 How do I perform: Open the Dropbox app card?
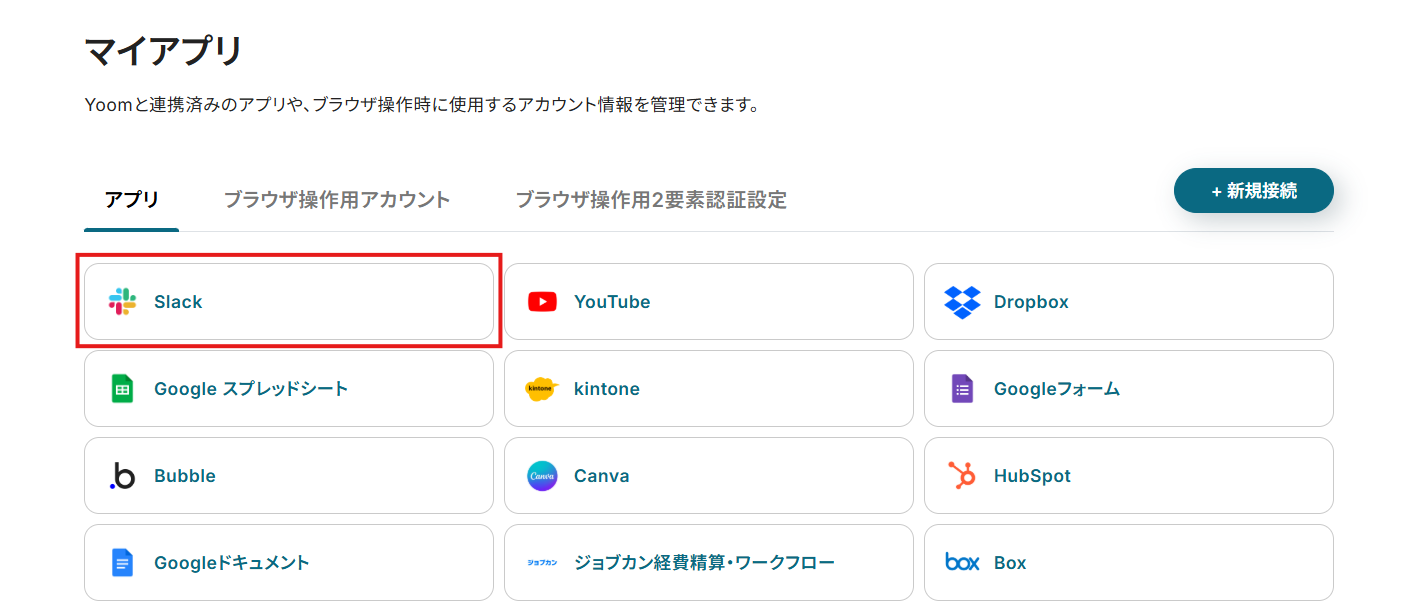tap(1129, 302)
